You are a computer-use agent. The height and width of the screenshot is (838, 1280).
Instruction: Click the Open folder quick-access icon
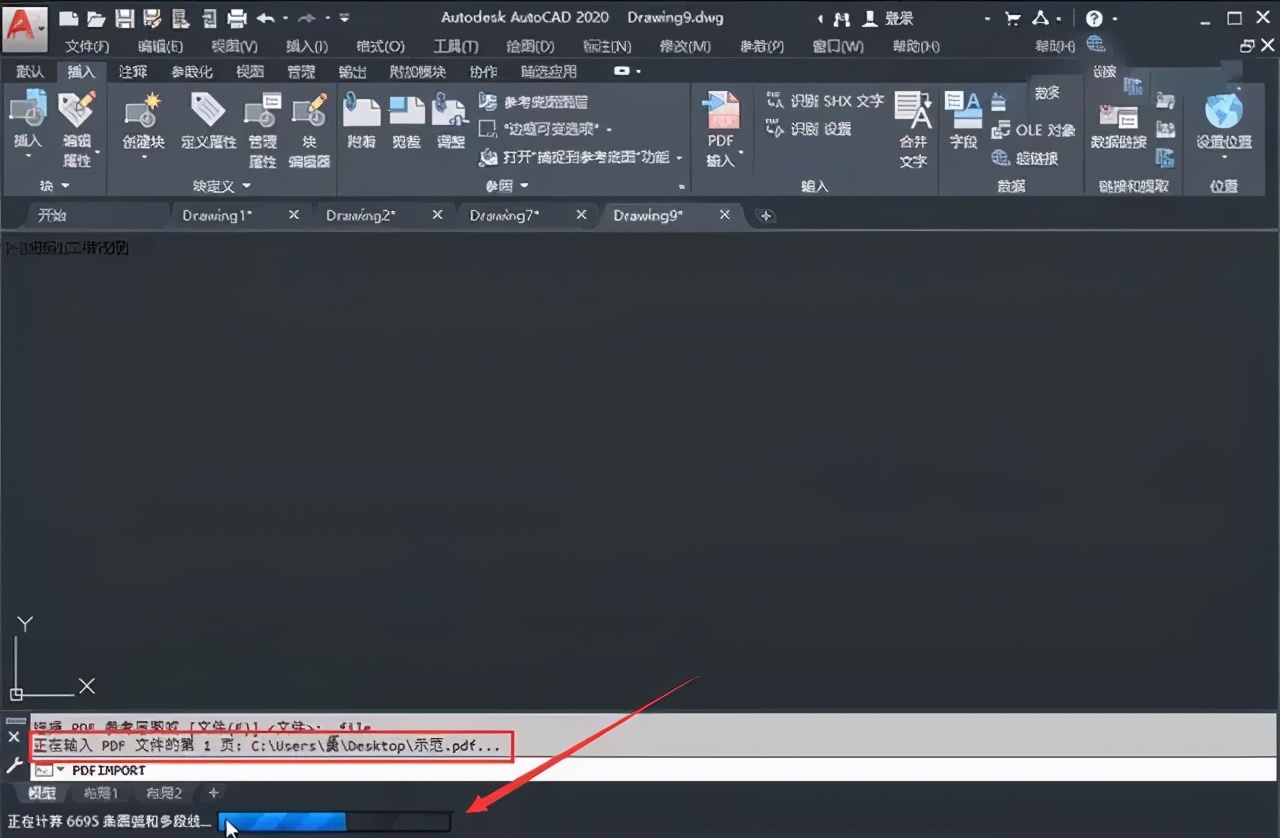(x=96, y=18)
